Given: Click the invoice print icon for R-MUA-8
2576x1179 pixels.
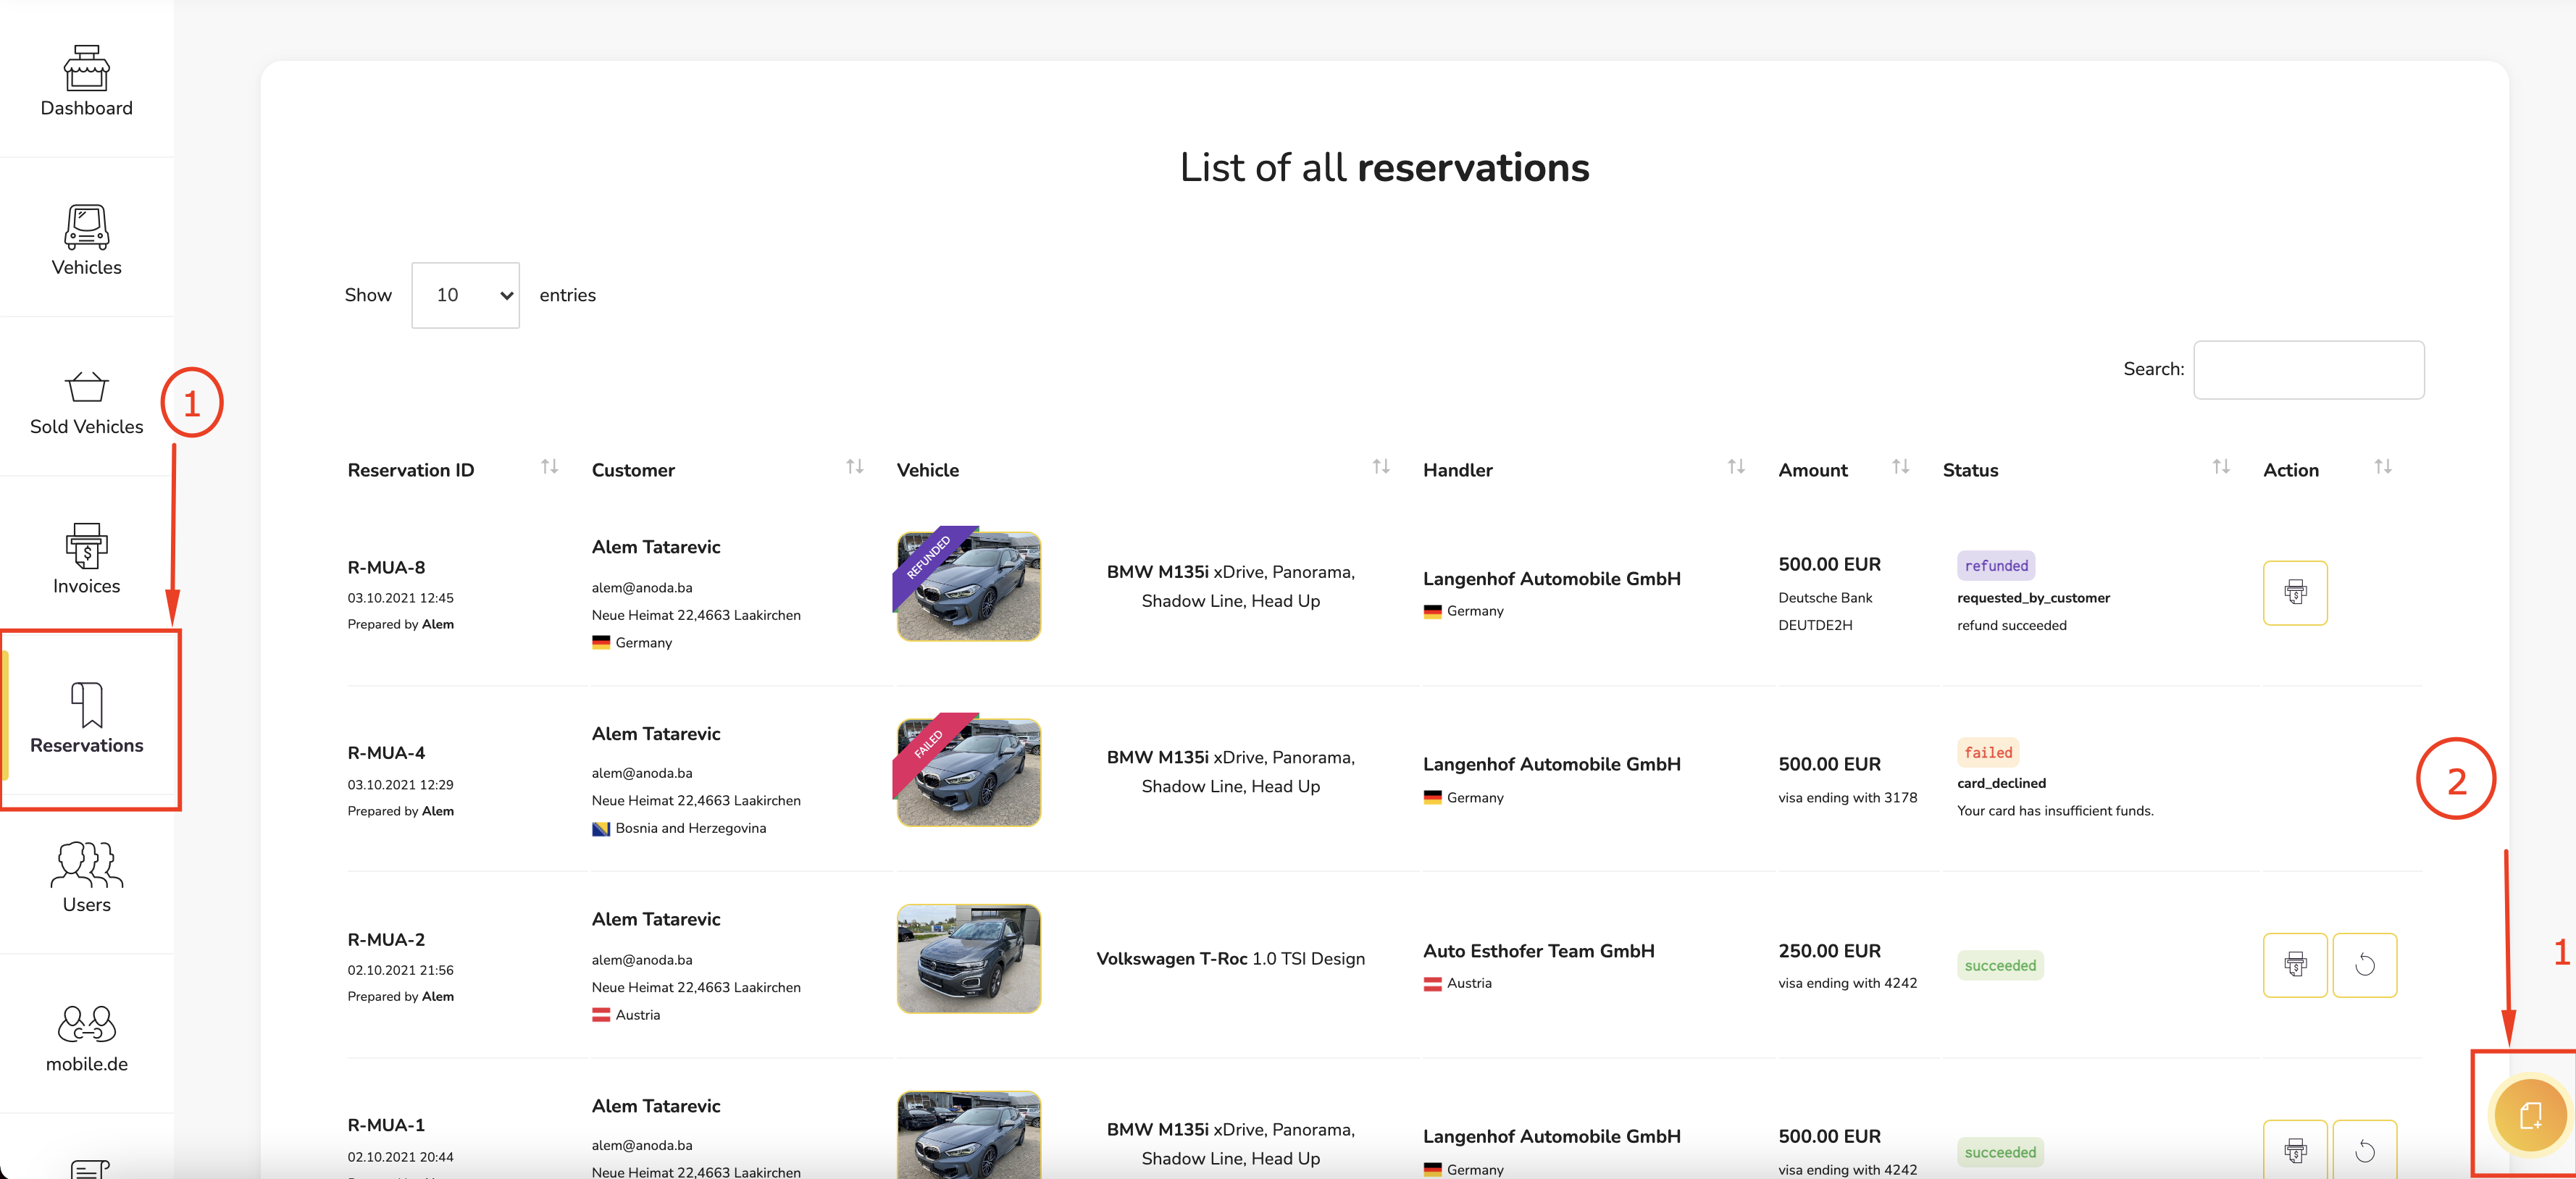Looking at the screenshot, I should coord(2294,593).
